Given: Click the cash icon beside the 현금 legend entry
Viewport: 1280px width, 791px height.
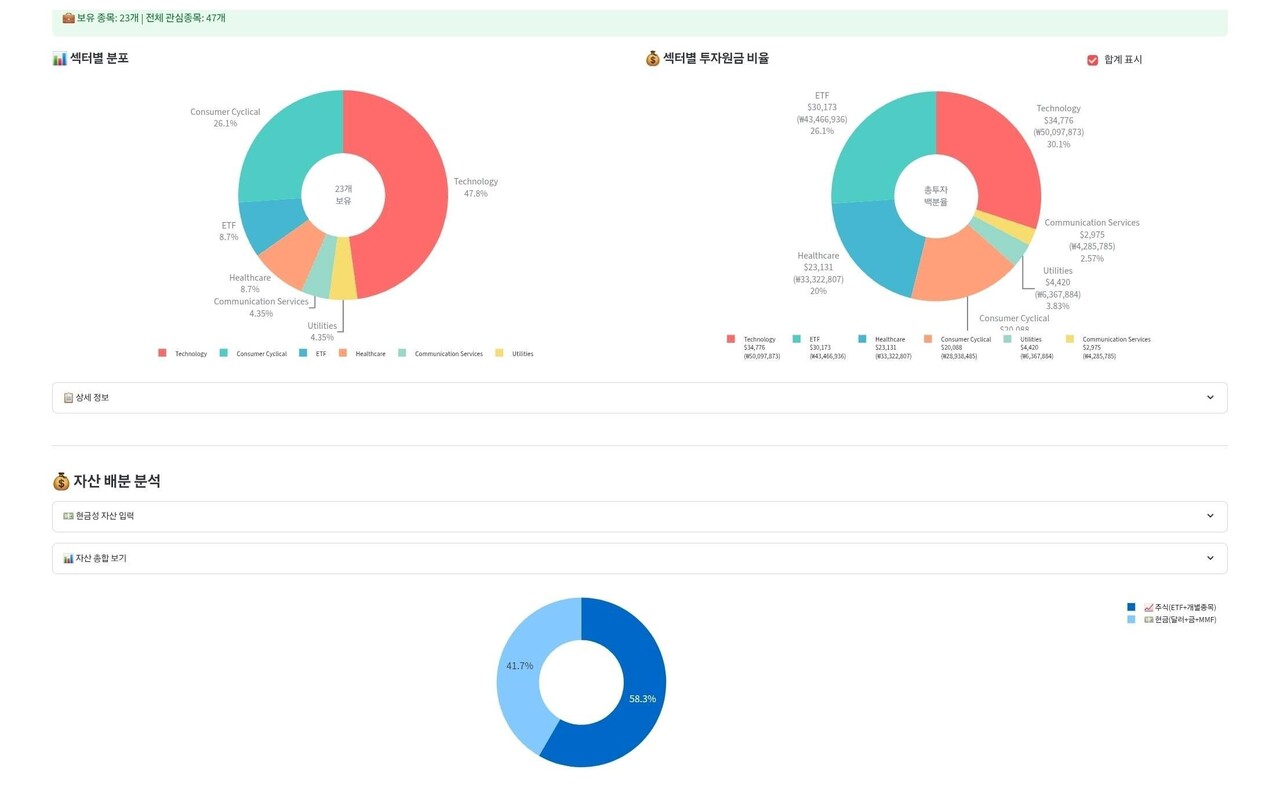Looking at the screenshot, I should [1148, 619].
